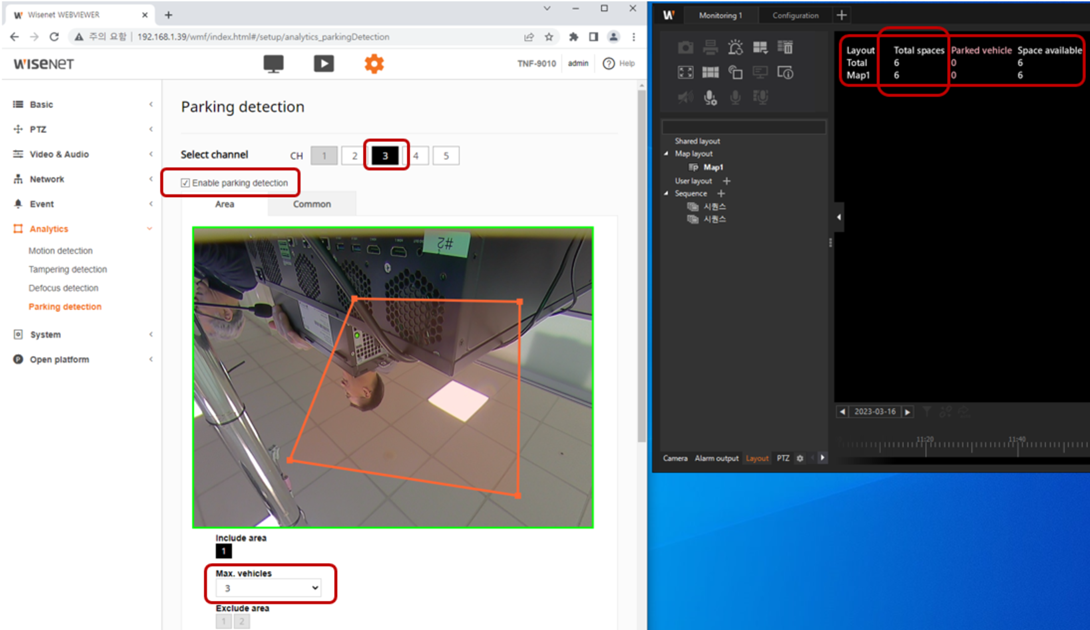Select channel 4
1090x630 pixels.
416,156
